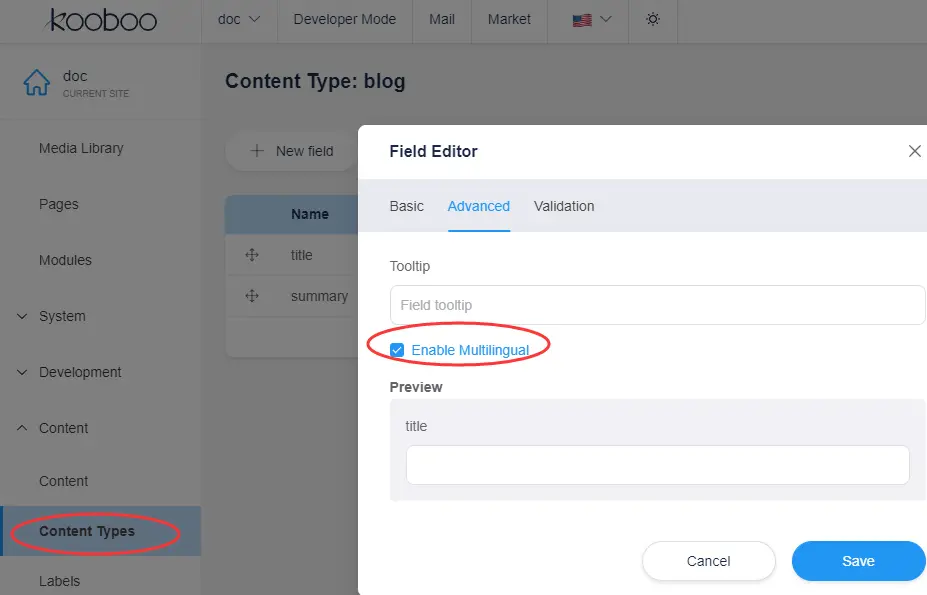Click the plus icon in New field
This screenshot has height=595, width=927.
[257, 151]
